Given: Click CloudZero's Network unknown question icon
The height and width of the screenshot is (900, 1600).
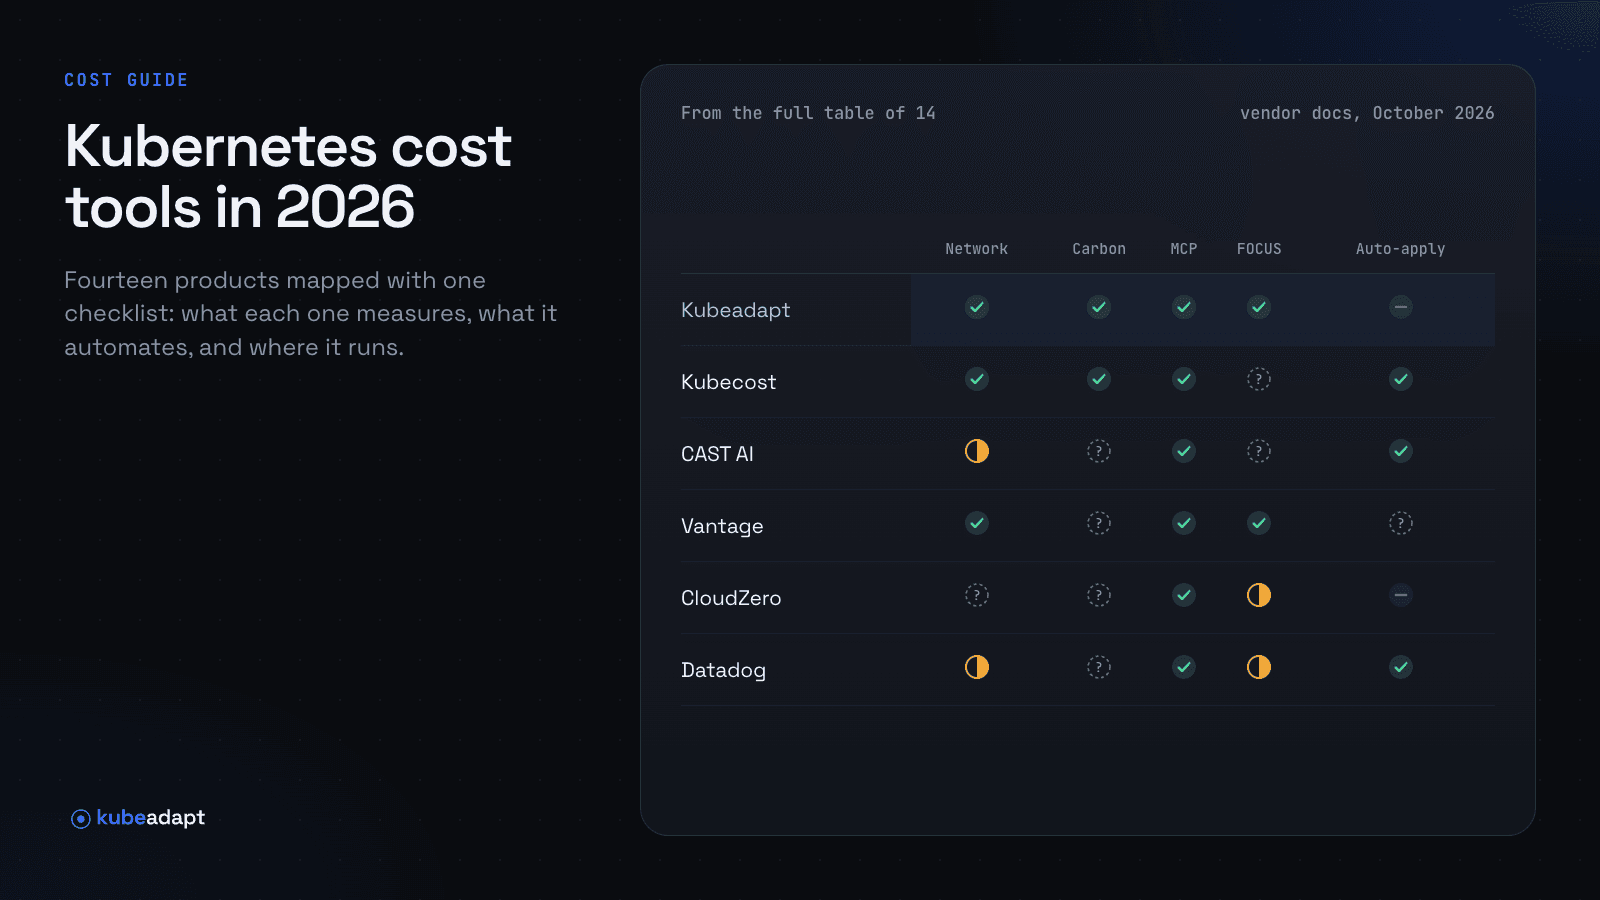Looking at the screenshot, I should (x=977, y=595).
